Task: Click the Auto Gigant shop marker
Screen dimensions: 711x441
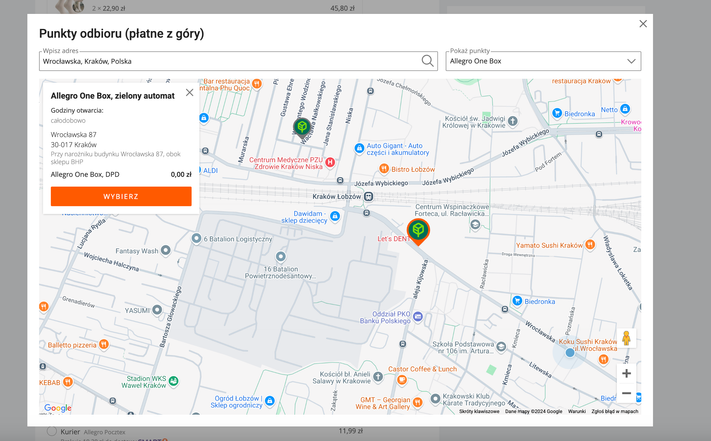Action: (x=359, y=148)
